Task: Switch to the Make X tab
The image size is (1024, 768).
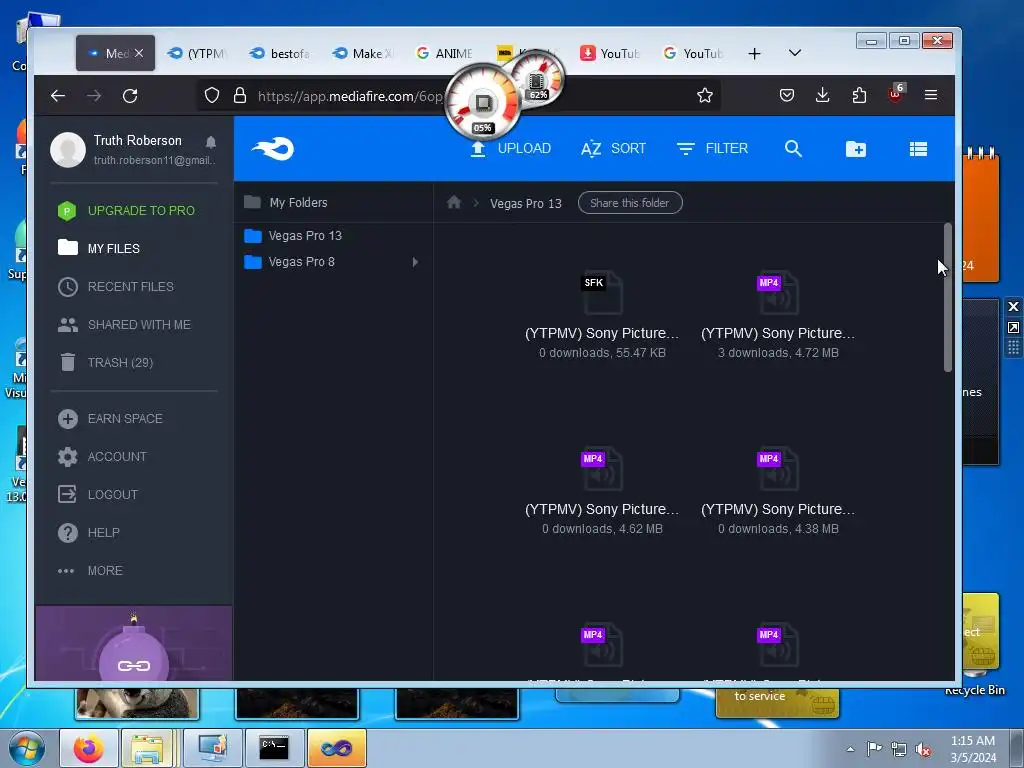Action: click(362, 54)
